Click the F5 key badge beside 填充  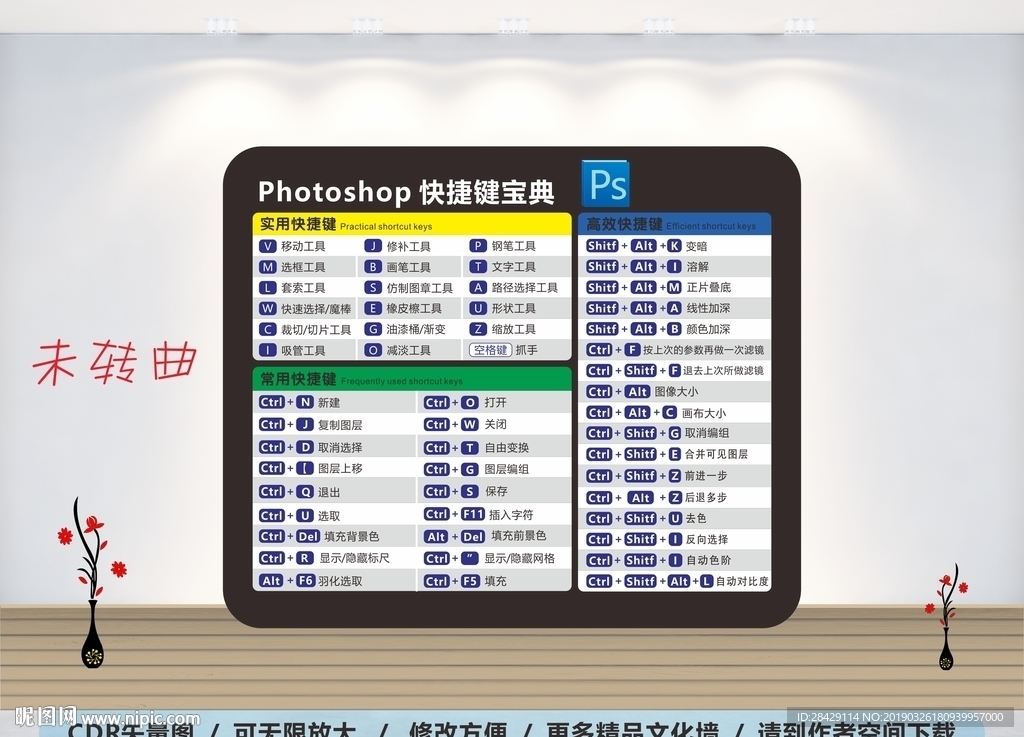point(470,581)
